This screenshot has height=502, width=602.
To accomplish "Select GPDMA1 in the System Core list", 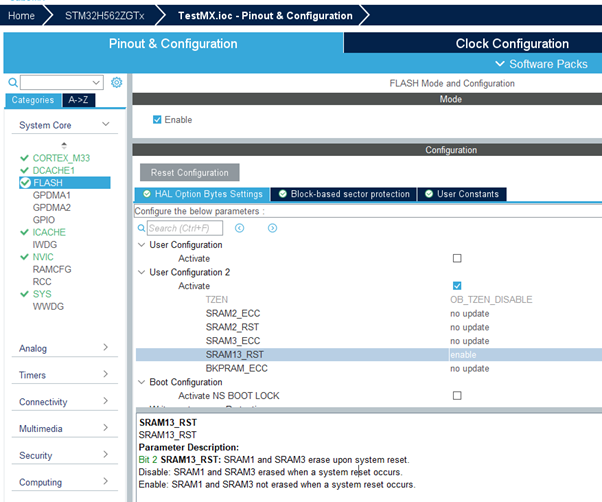I will 52,195.
